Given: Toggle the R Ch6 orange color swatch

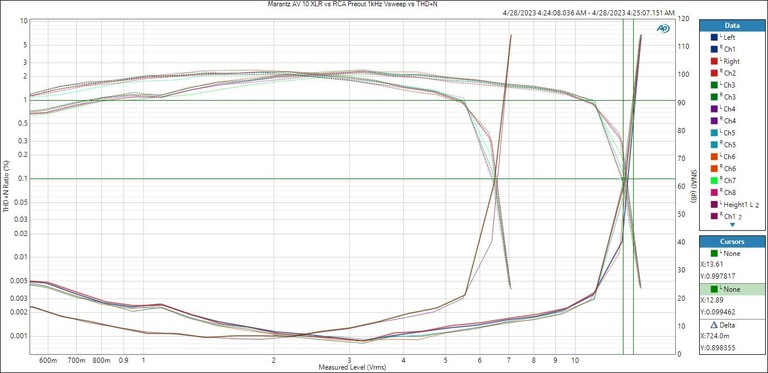Looking at the screenshot, I should coord(714,168).
